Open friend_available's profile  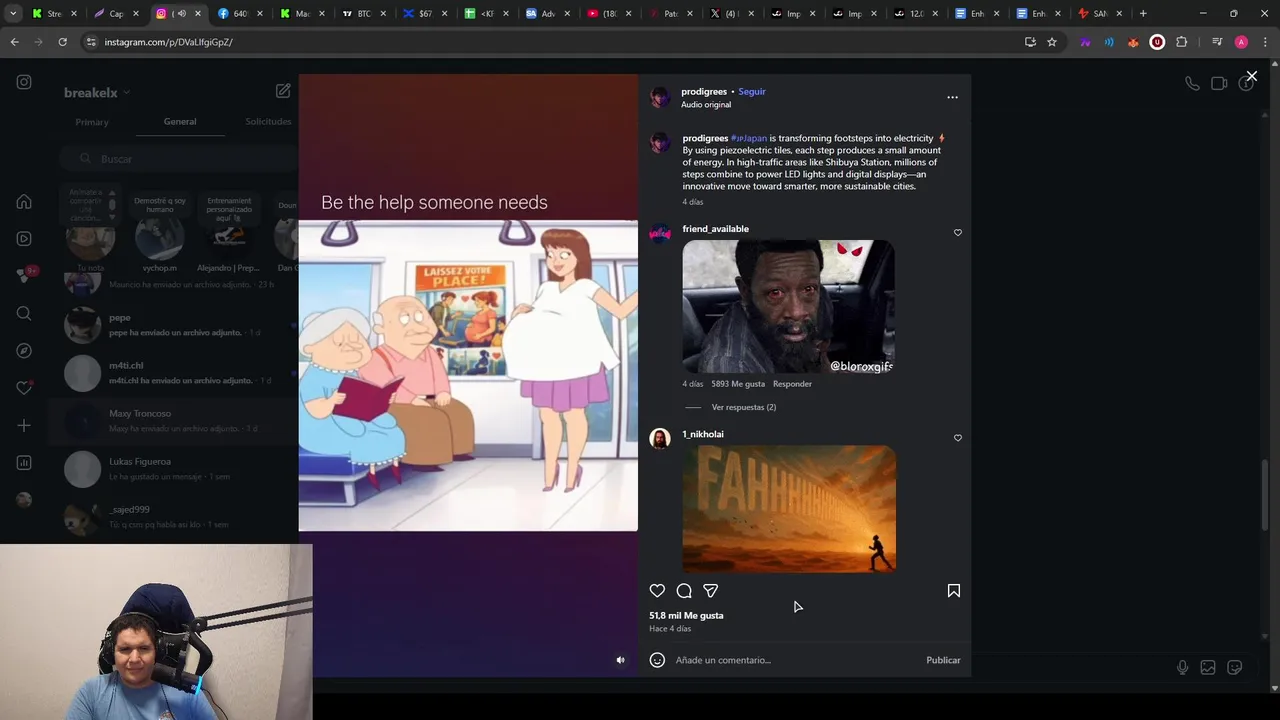[x=715, y=229]
